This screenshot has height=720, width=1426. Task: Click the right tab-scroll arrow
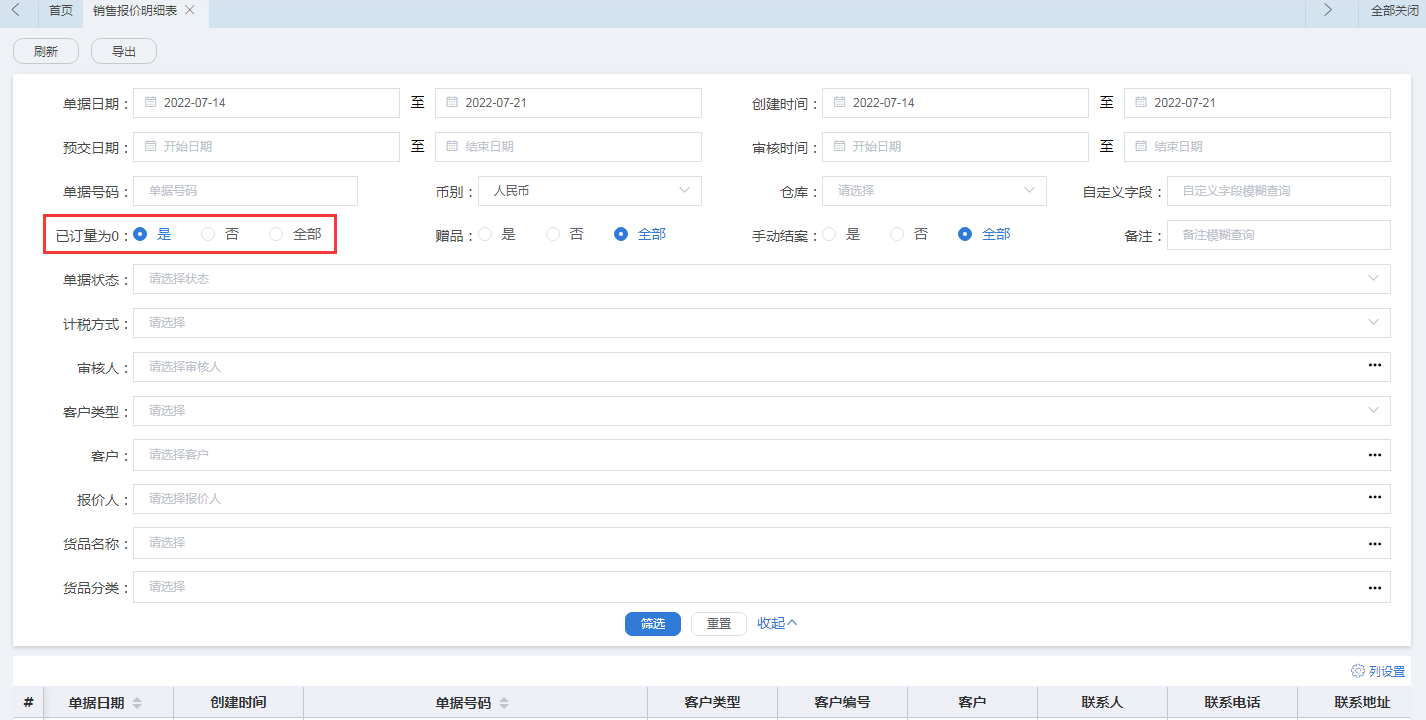pos(1328,10)
